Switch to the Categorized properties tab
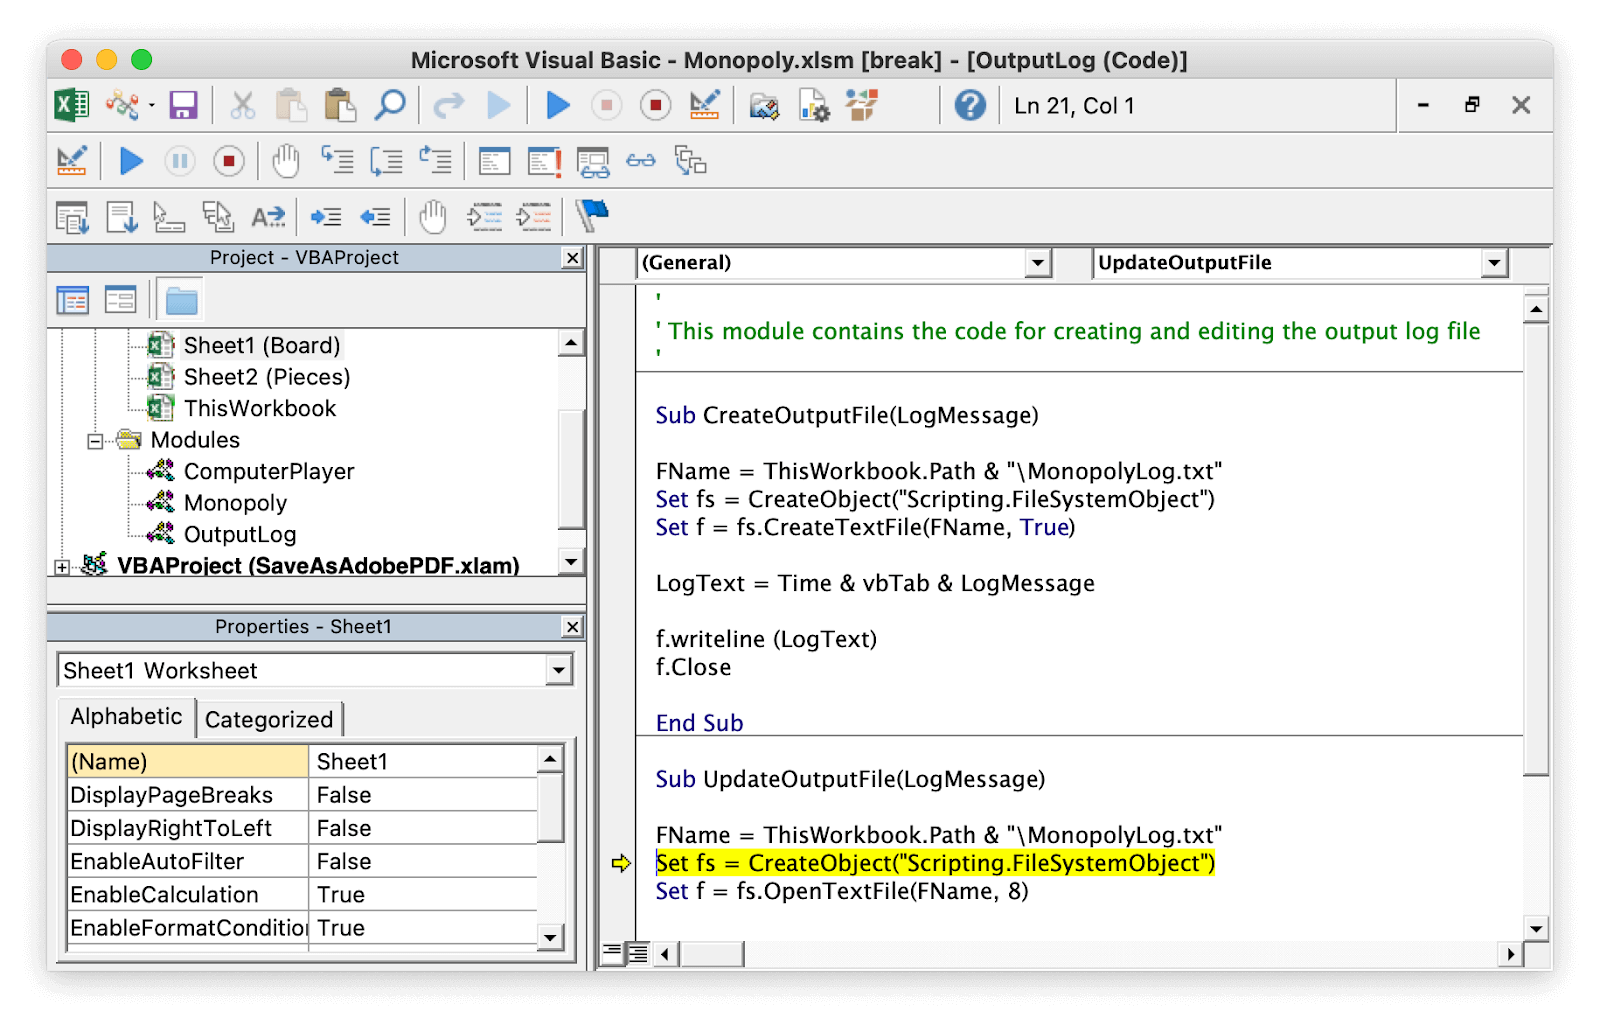Image resolution: width=1600 pixels, height=1025 pixels. (269, 719)
